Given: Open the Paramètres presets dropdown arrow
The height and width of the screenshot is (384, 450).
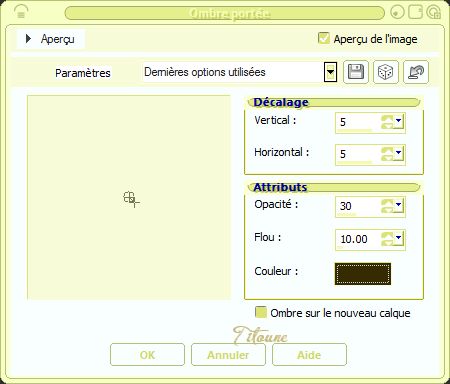Looking at the screenshot, I should tap(330, 72).
